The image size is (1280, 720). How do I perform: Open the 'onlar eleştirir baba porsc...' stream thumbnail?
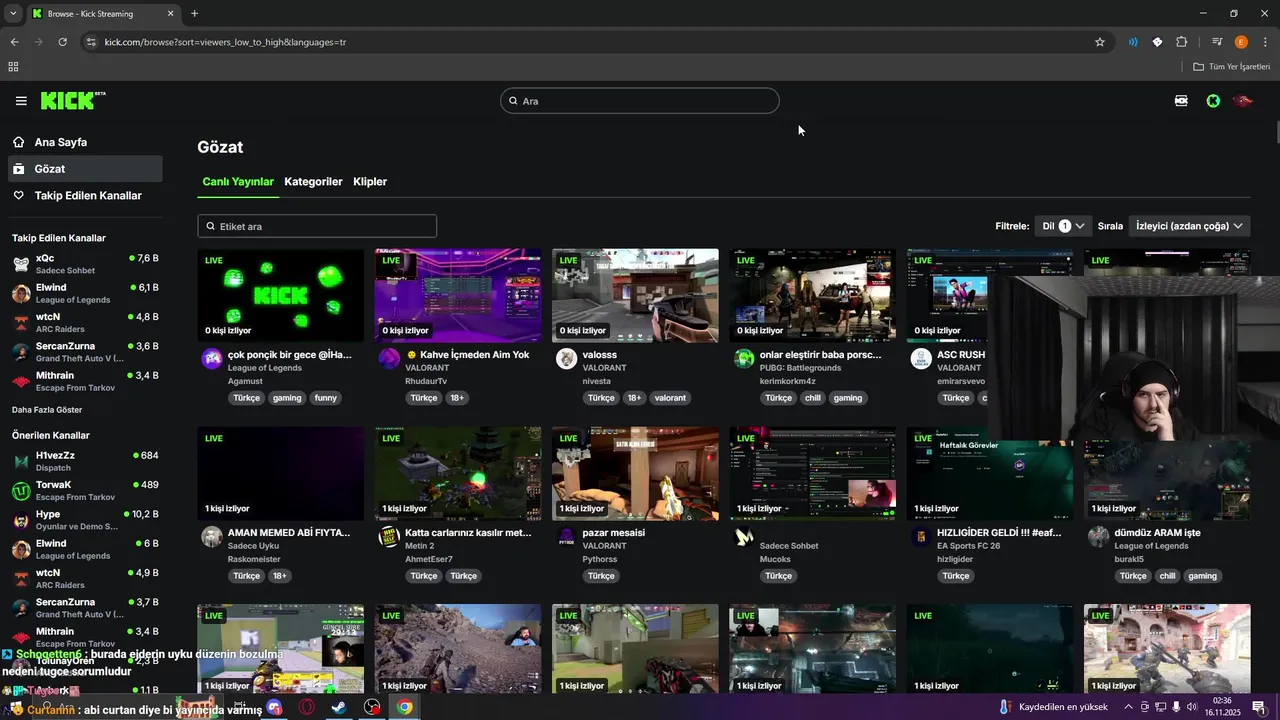pyautogui.click(x=812, y=296)
